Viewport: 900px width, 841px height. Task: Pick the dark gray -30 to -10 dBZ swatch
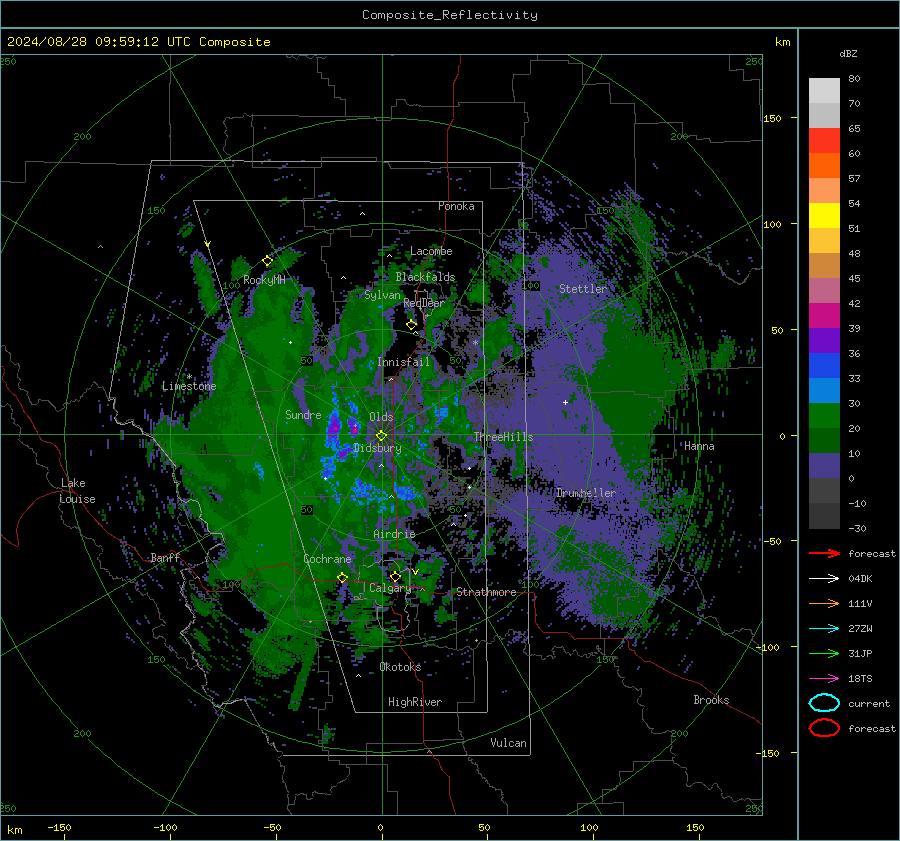[x=824, y=516]
